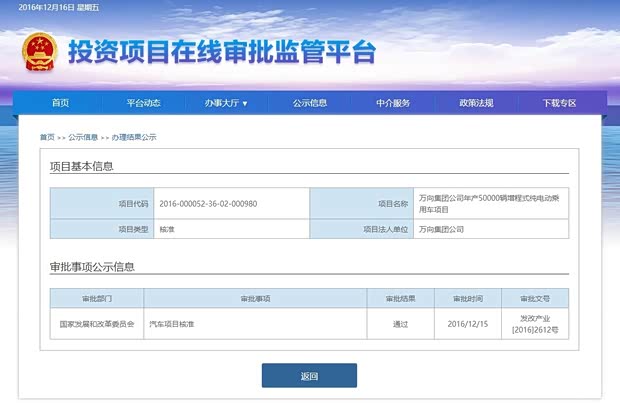Navigate to 政策法规 section

[476, 103]
